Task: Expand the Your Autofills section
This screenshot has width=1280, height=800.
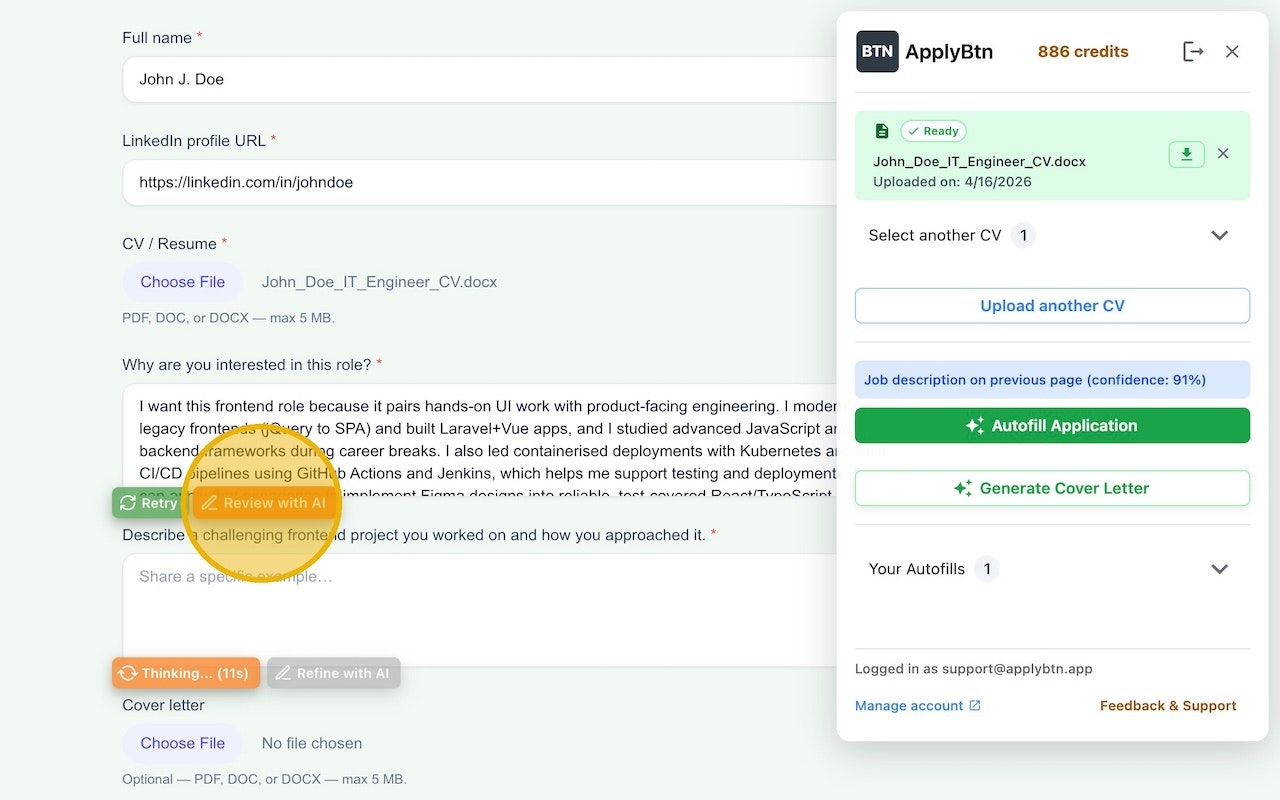Action: pyautogui.click(x=1219, y=568)
